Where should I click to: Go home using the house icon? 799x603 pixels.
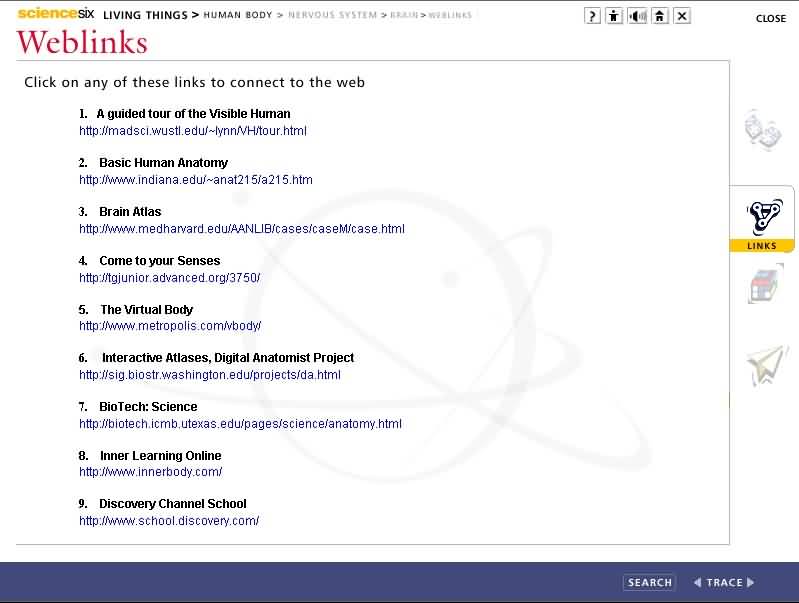660,16
